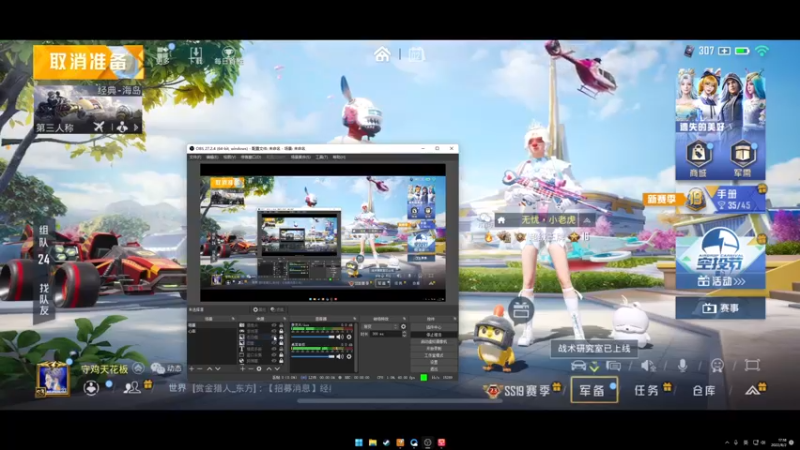The height and width of the screenshot is (450, 800).
Task: Remove scene with OBS scenes minus icon
Action: tap(199, 369)
